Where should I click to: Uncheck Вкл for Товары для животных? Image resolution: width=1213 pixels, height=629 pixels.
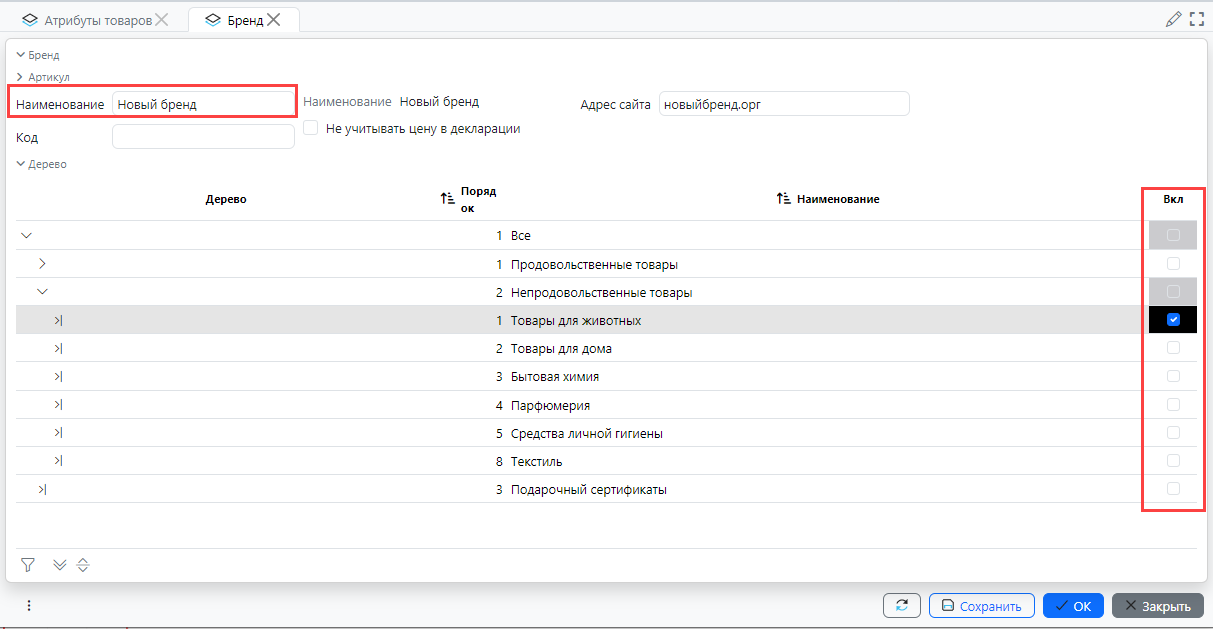tap(1174, 320)
